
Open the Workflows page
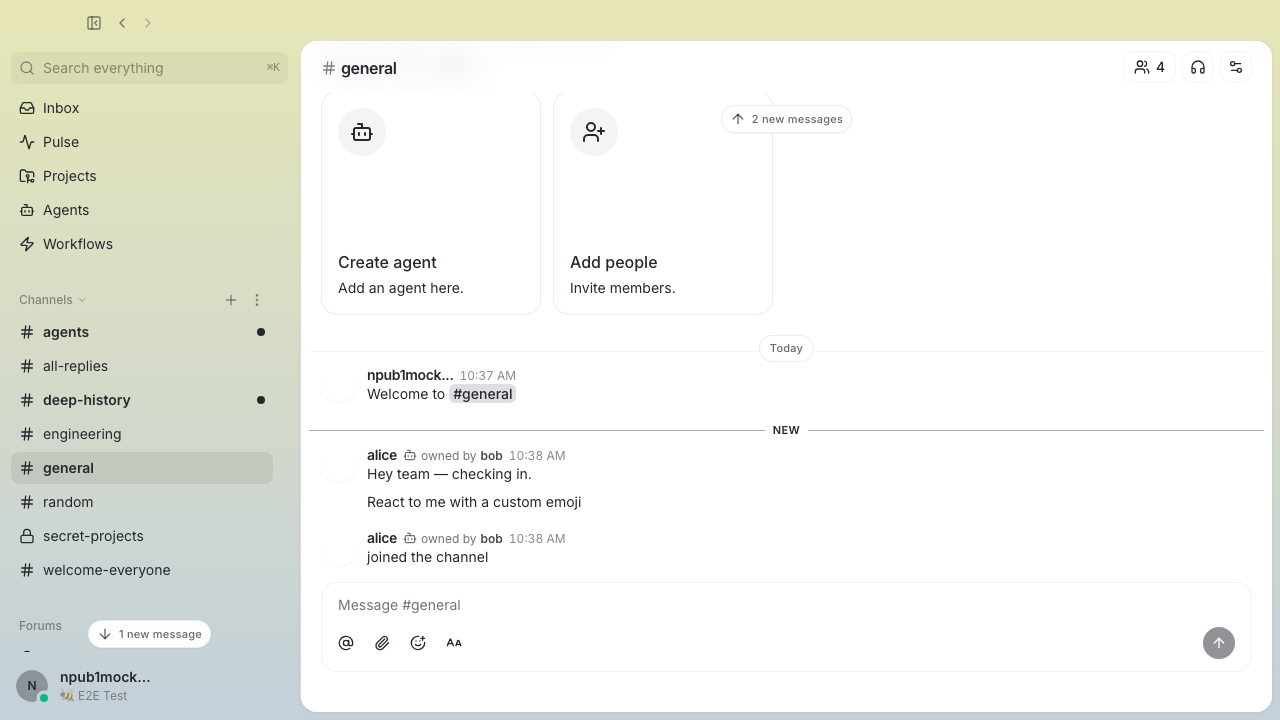[x=142, y=244]
